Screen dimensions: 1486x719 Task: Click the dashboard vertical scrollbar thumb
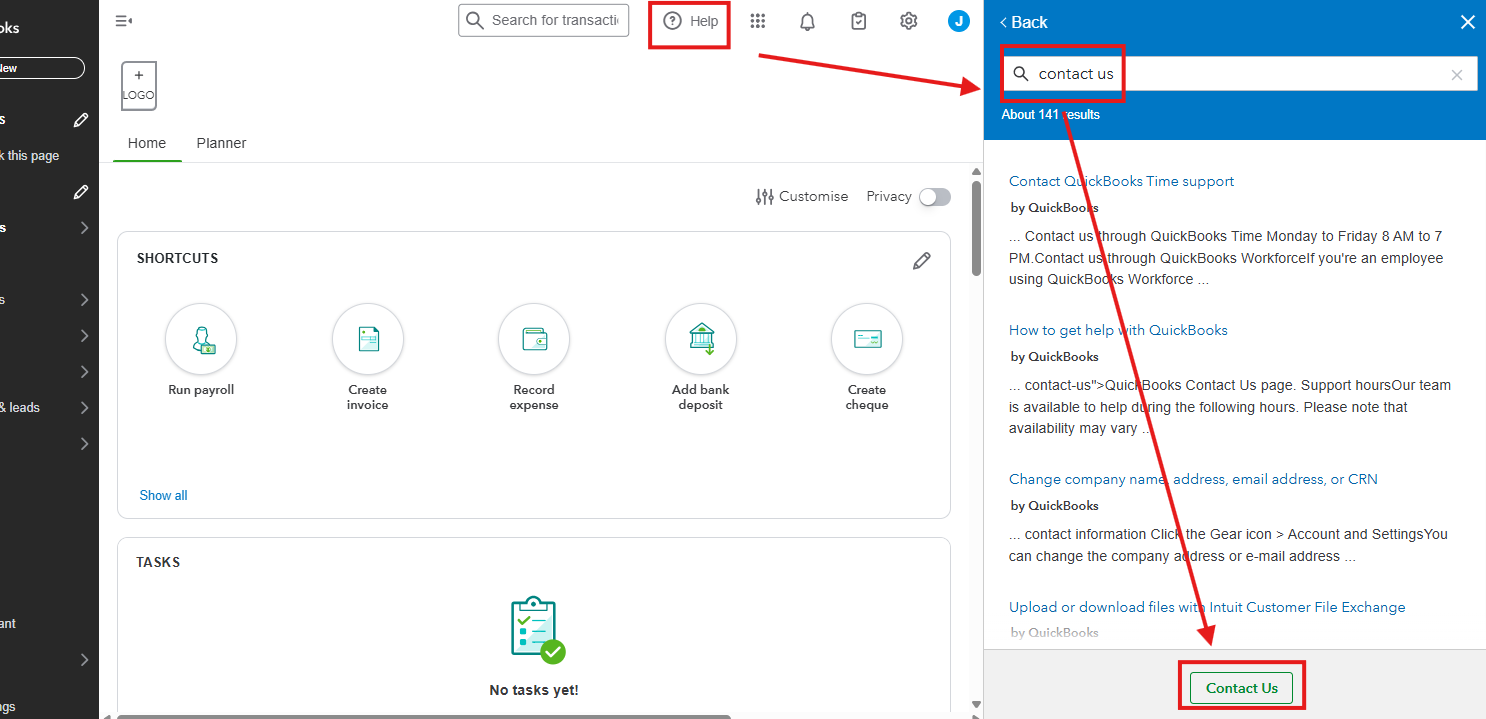977,229
